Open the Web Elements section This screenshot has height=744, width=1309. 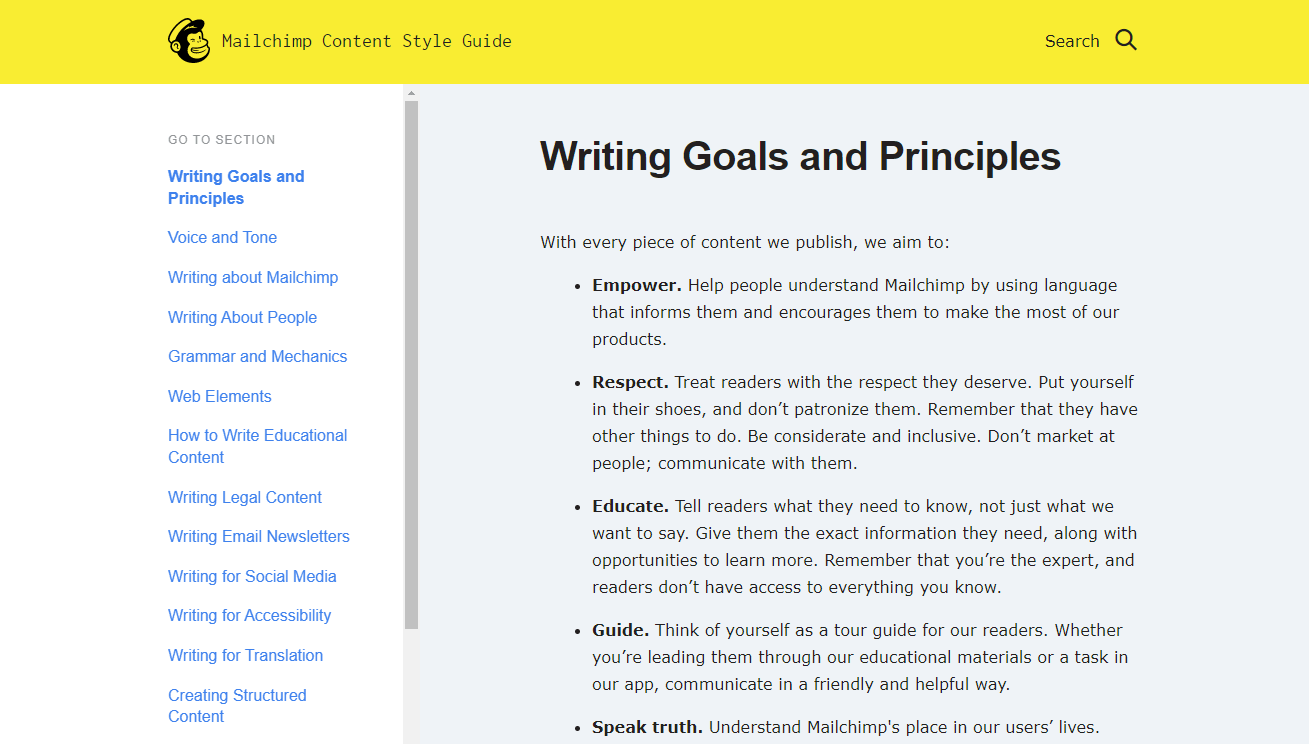tap(219, 396)
